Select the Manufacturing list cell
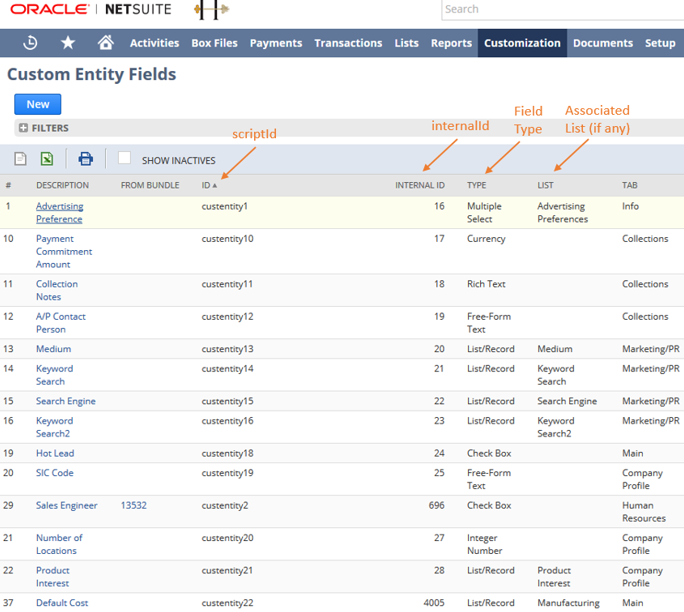This screenshot has height=612, width=684. point(568,603)
